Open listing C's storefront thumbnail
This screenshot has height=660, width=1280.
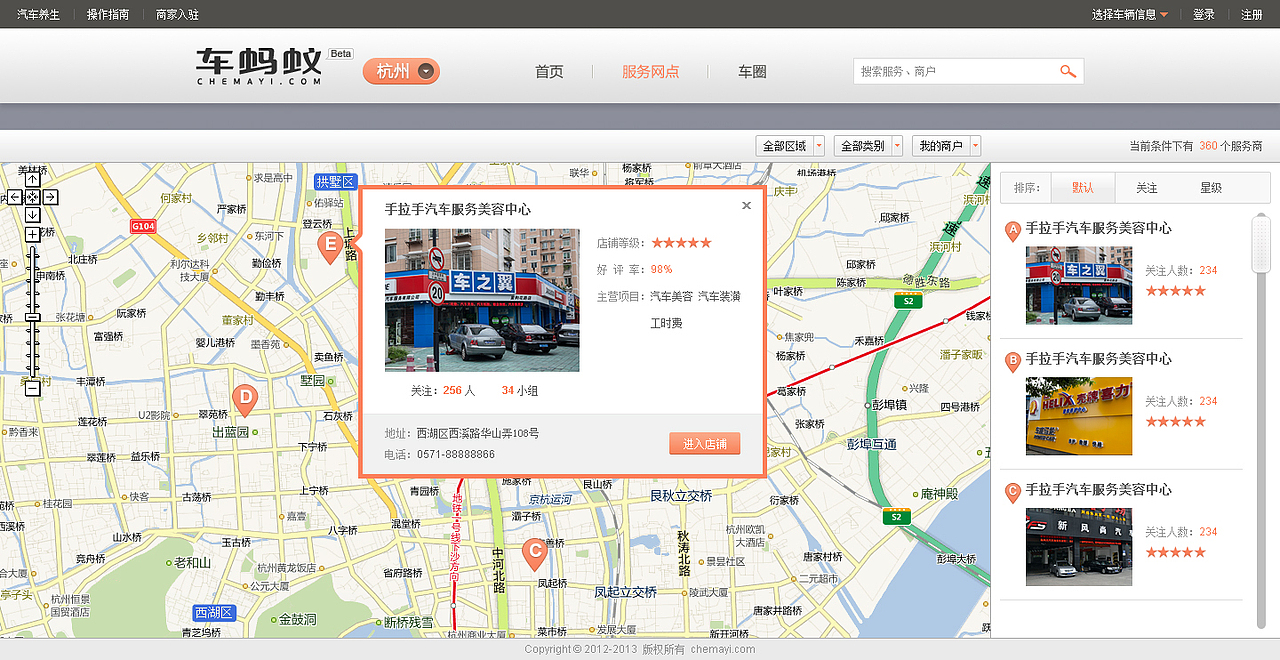click(x=1079, y=547)
